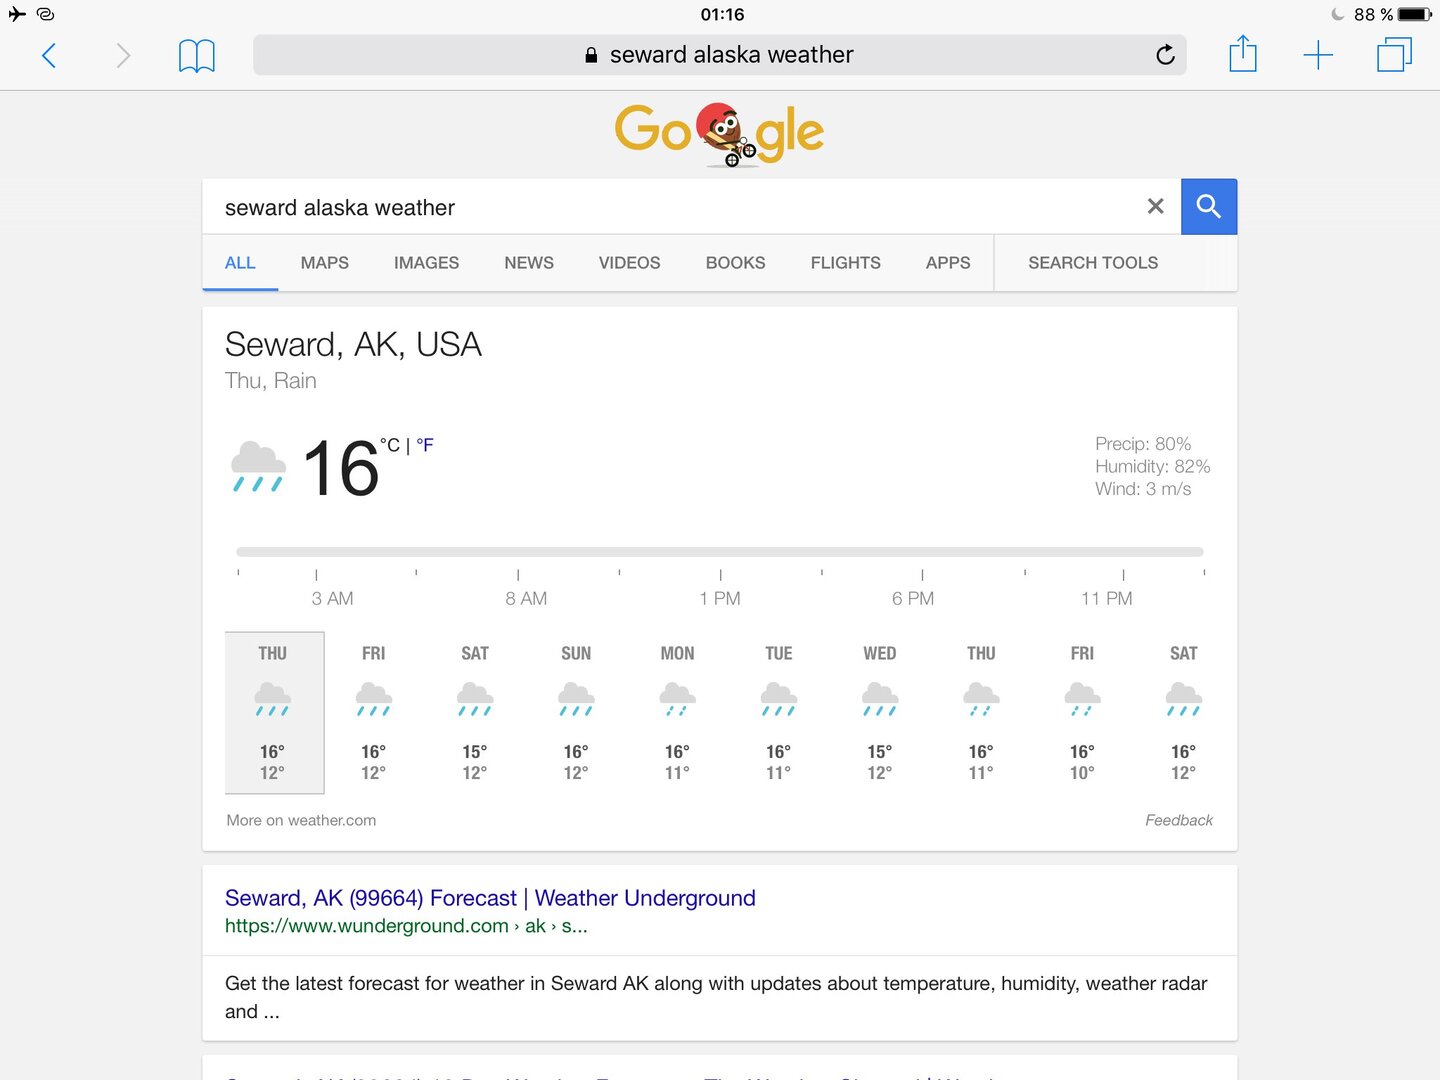Clear the search query with the X
Image resolution: width=1440 pixels, height=1080 pixels.
pyautogui.click(x=1155, y=206)
